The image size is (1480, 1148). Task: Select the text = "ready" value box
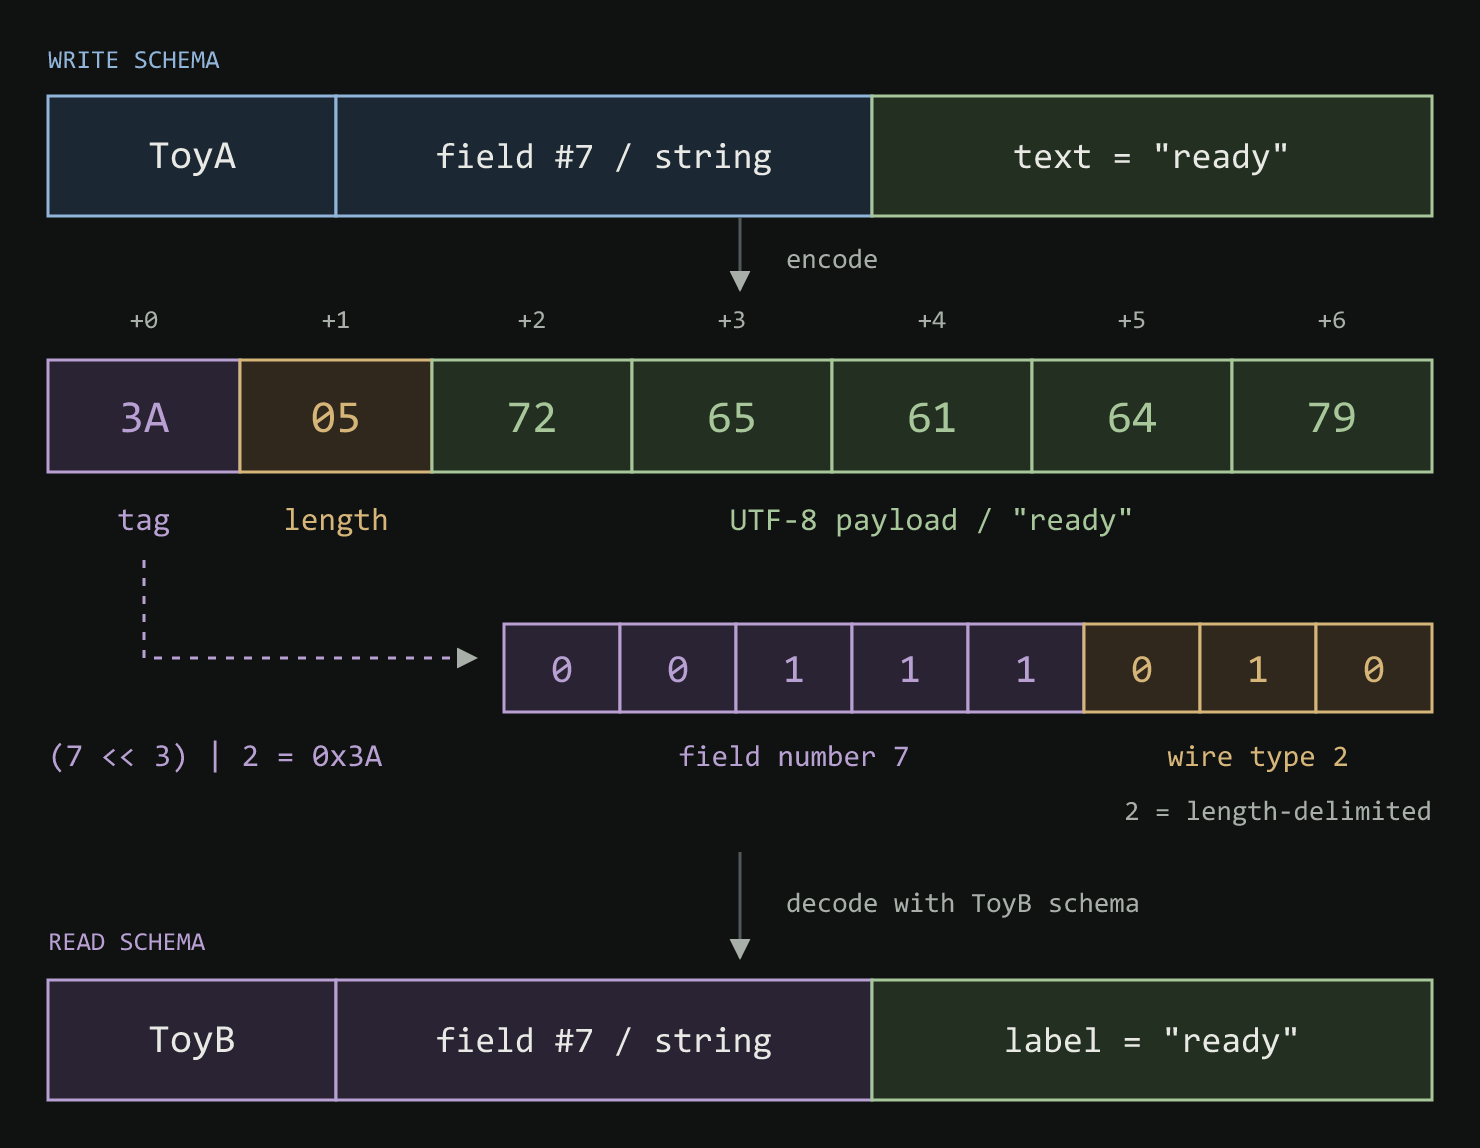(x=1152, y=156)
